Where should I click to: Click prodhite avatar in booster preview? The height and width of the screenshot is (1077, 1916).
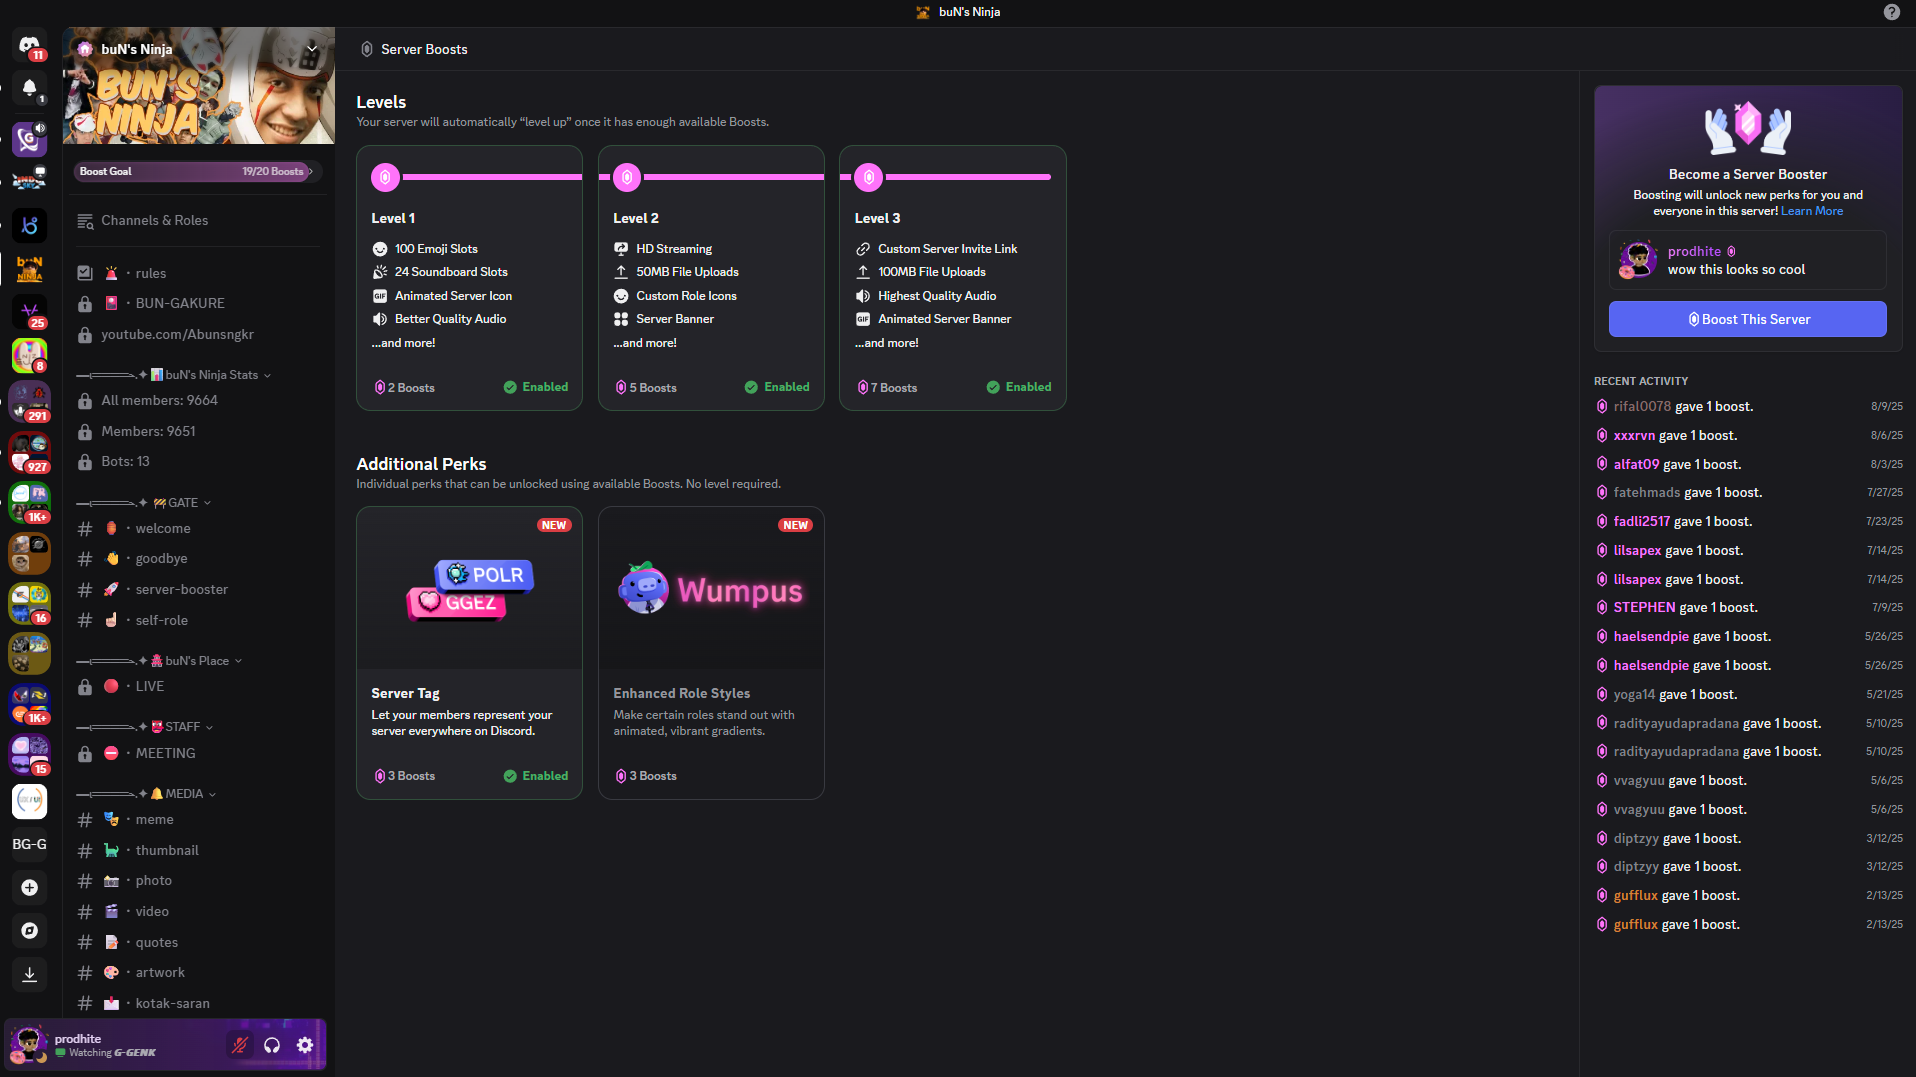click(1638, 260)
